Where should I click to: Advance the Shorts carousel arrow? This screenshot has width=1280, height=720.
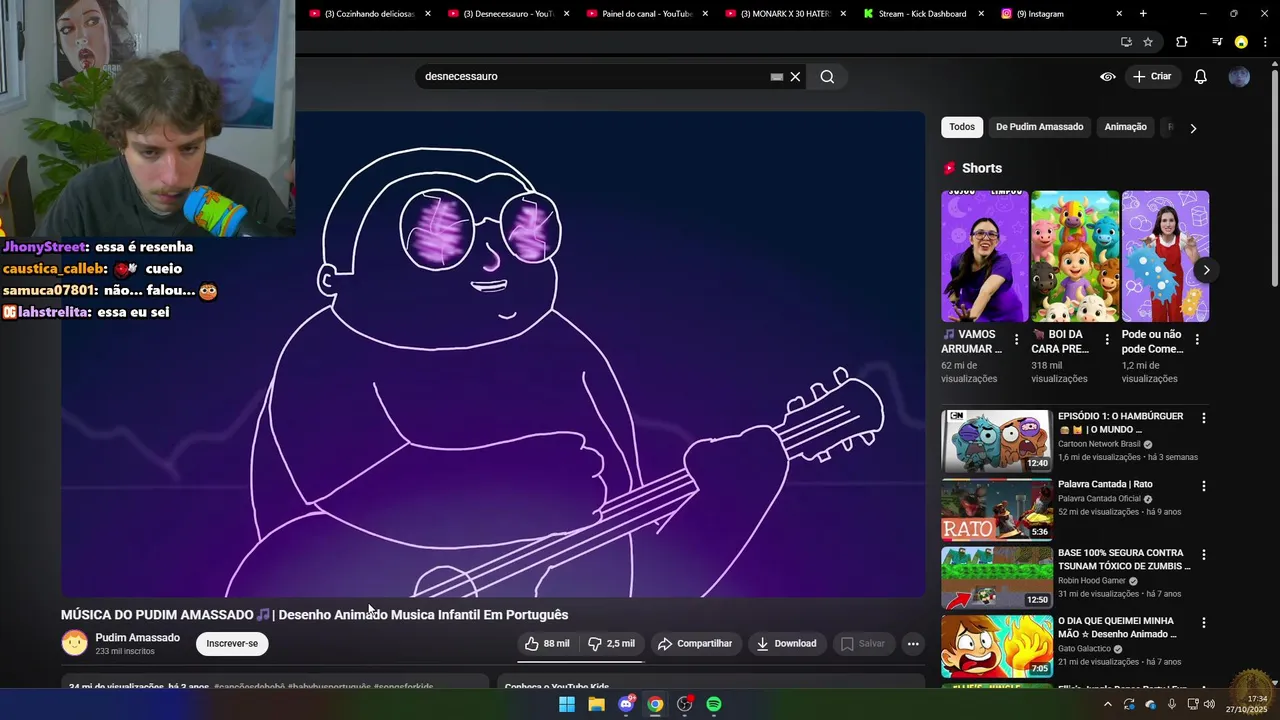click(x=1206, y=270)
